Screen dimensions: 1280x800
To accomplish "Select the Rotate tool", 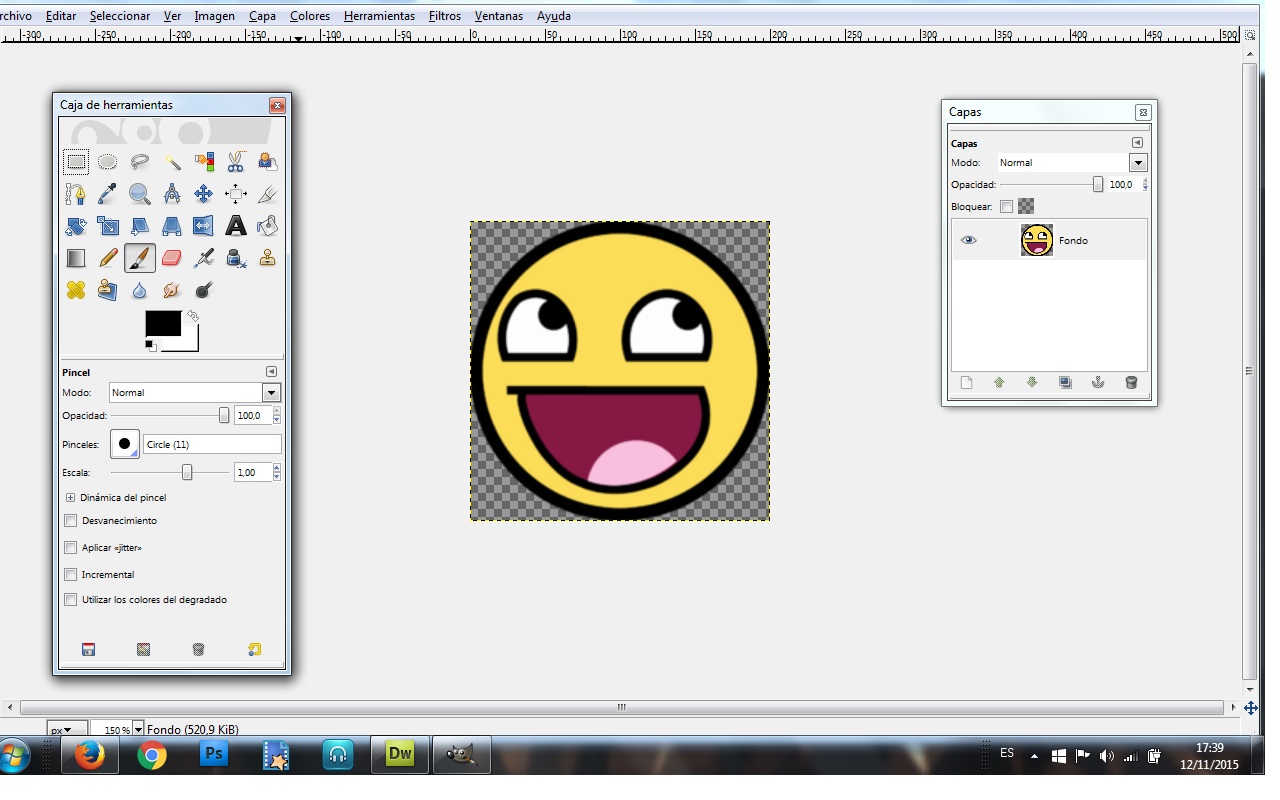I will click(x=76, y=226).
